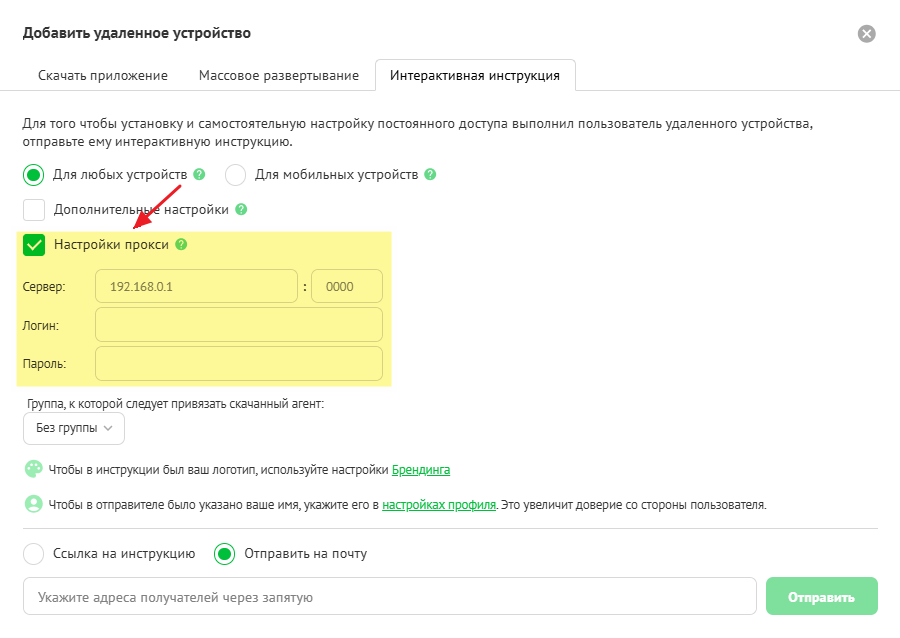
Task: Open the 'Брендинга' settings link
Action: click(x=420, y=469)
